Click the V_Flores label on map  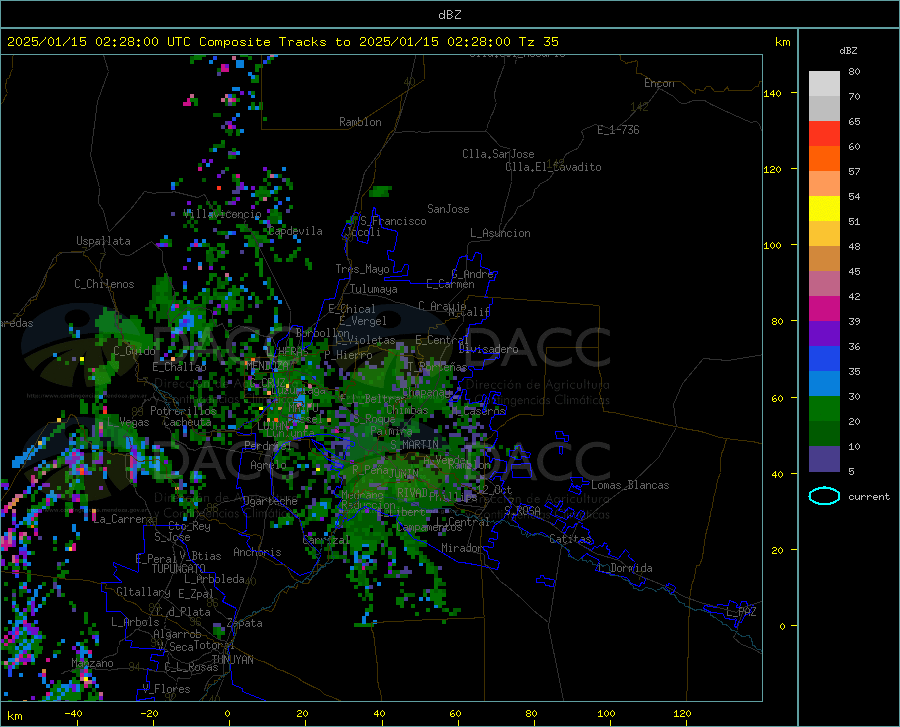pyautogui.click(x=166, y=689)
